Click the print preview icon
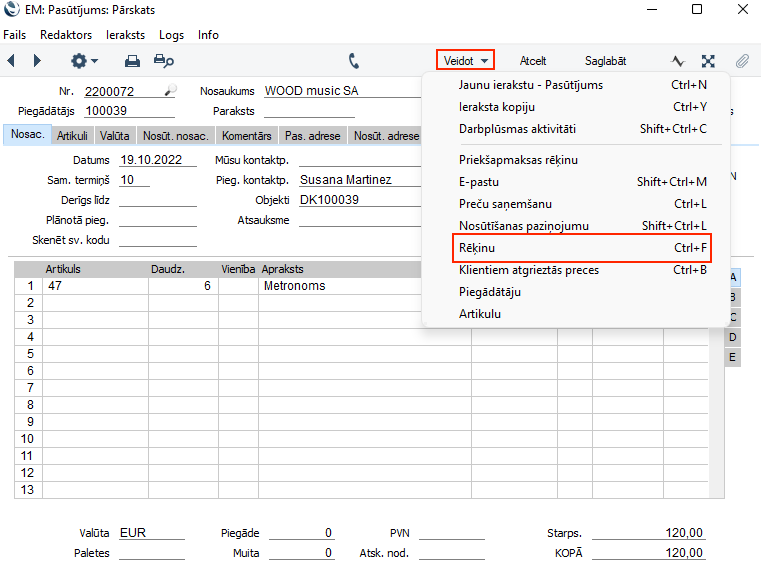The height and width of the screenshot is (573, 761). point(164,61)
